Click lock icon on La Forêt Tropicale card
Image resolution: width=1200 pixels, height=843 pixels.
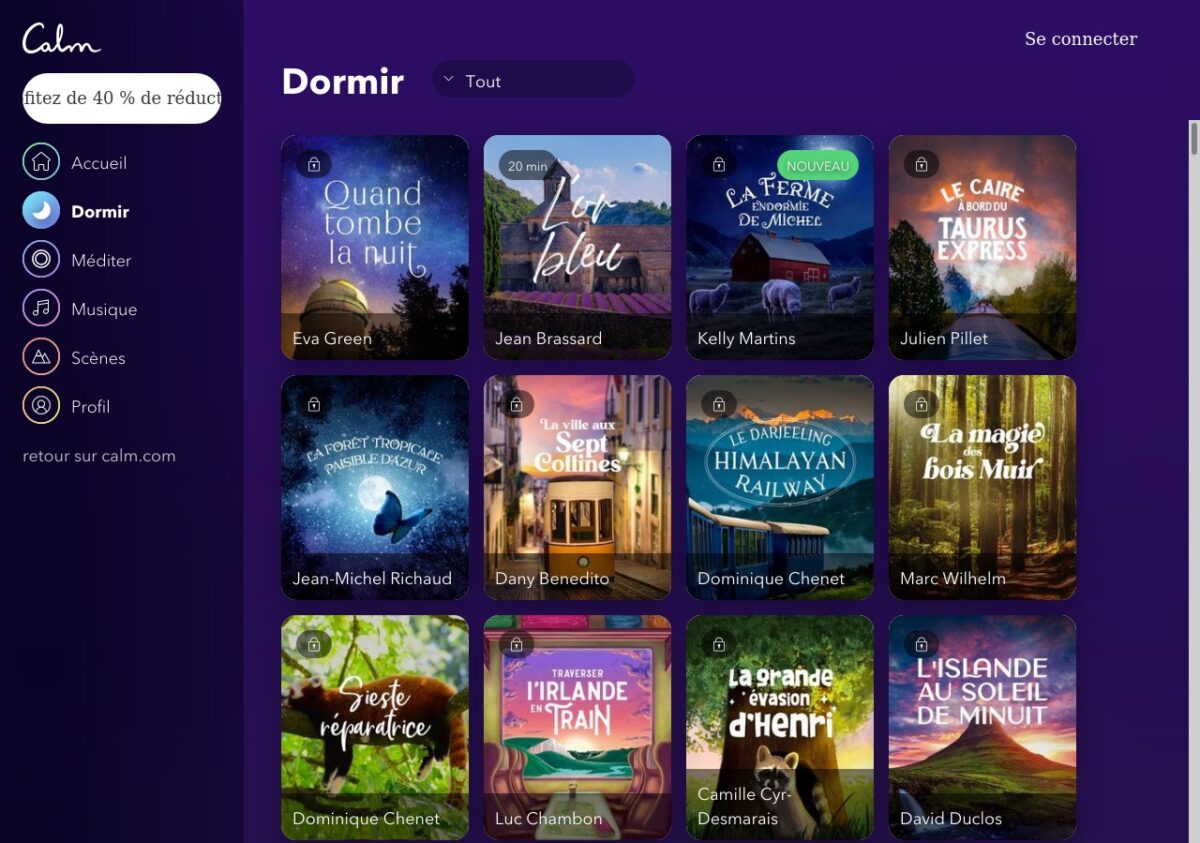click(x=313, y=404)
